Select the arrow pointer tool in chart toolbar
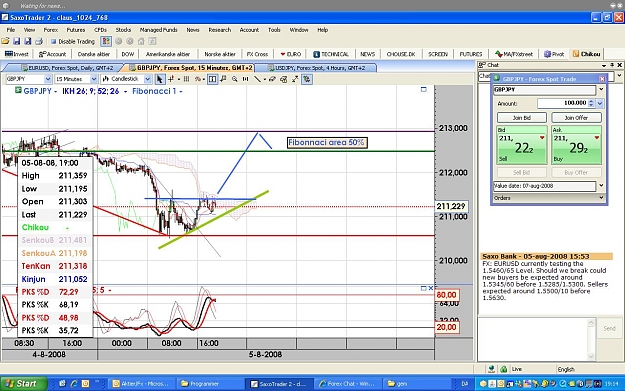Viewport: 625px width, 391px height. [159, 79]
